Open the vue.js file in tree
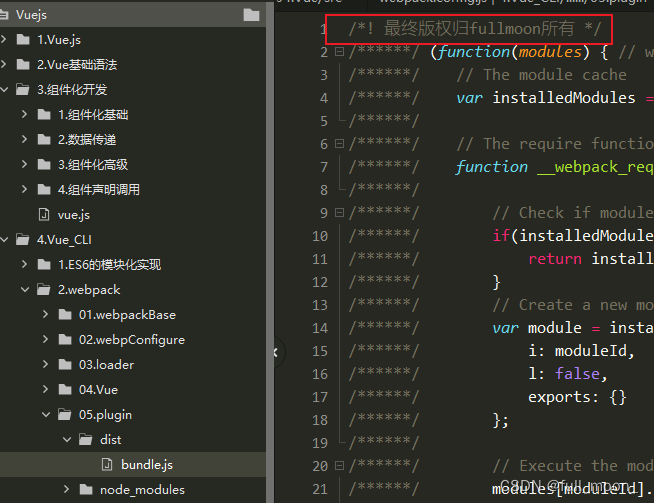 [x=73, y=215]
